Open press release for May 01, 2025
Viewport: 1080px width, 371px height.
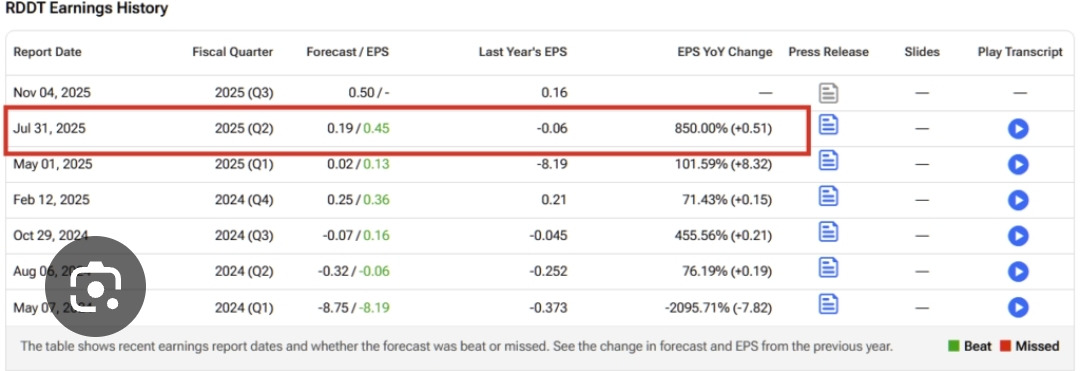829,160
